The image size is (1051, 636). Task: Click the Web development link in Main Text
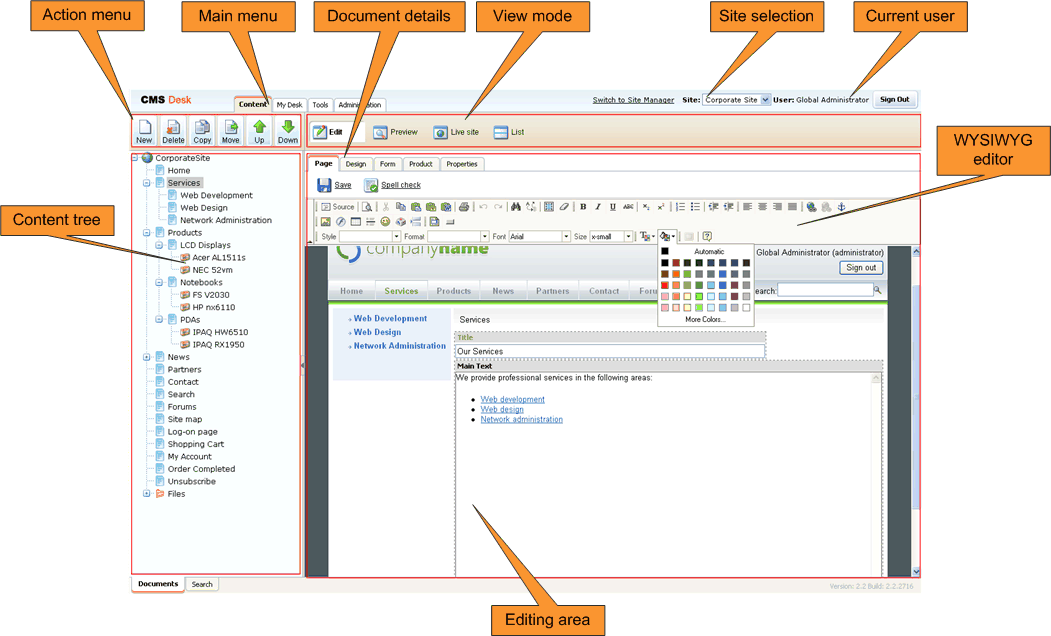pos(512,399)
